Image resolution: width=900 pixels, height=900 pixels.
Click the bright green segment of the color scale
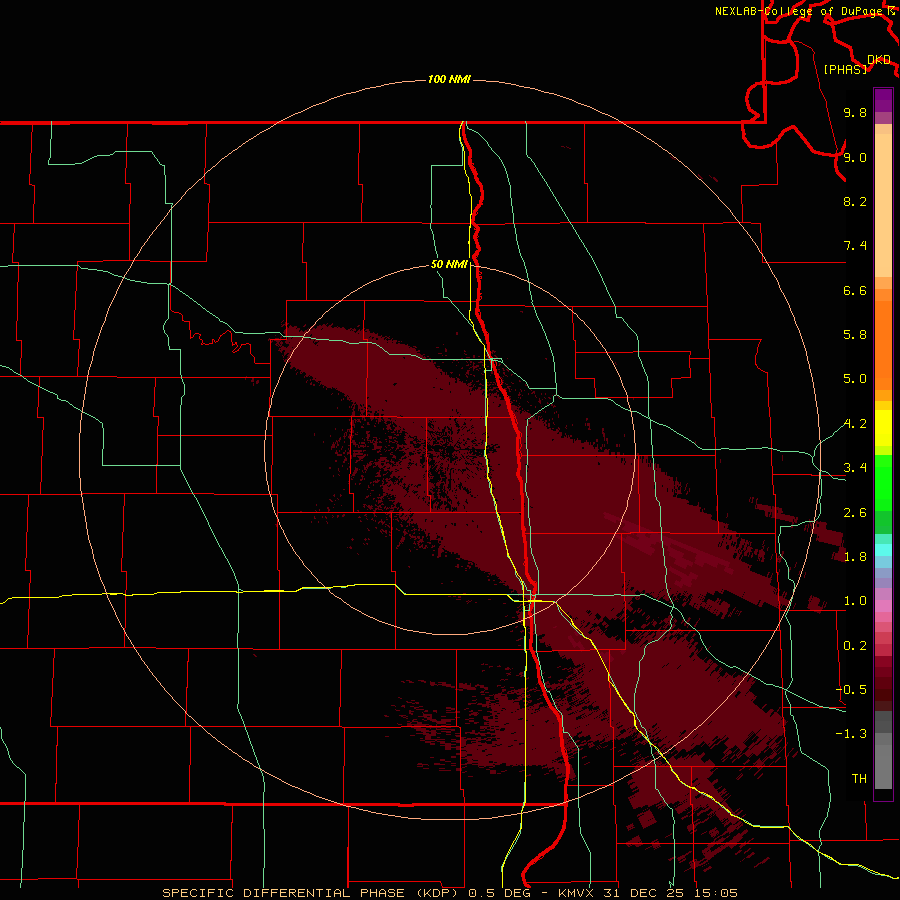pos(883,481)
